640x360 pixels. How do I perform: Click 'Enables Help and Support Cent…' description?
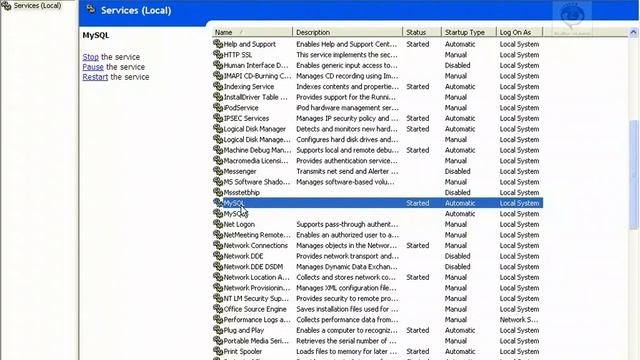[347, 44]
